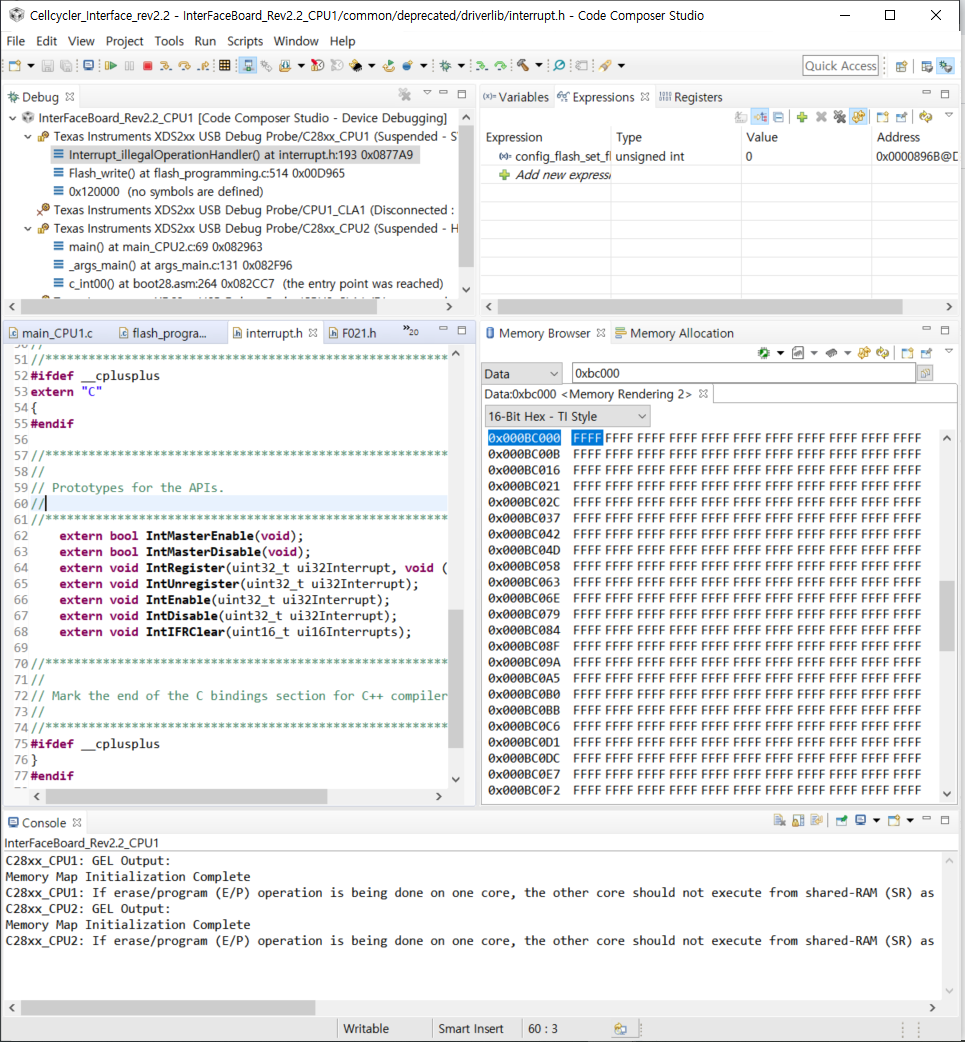965x1042 pixels.
Task: Click the Open Perspective icon near Quick Access
Action: click(901, 66)
